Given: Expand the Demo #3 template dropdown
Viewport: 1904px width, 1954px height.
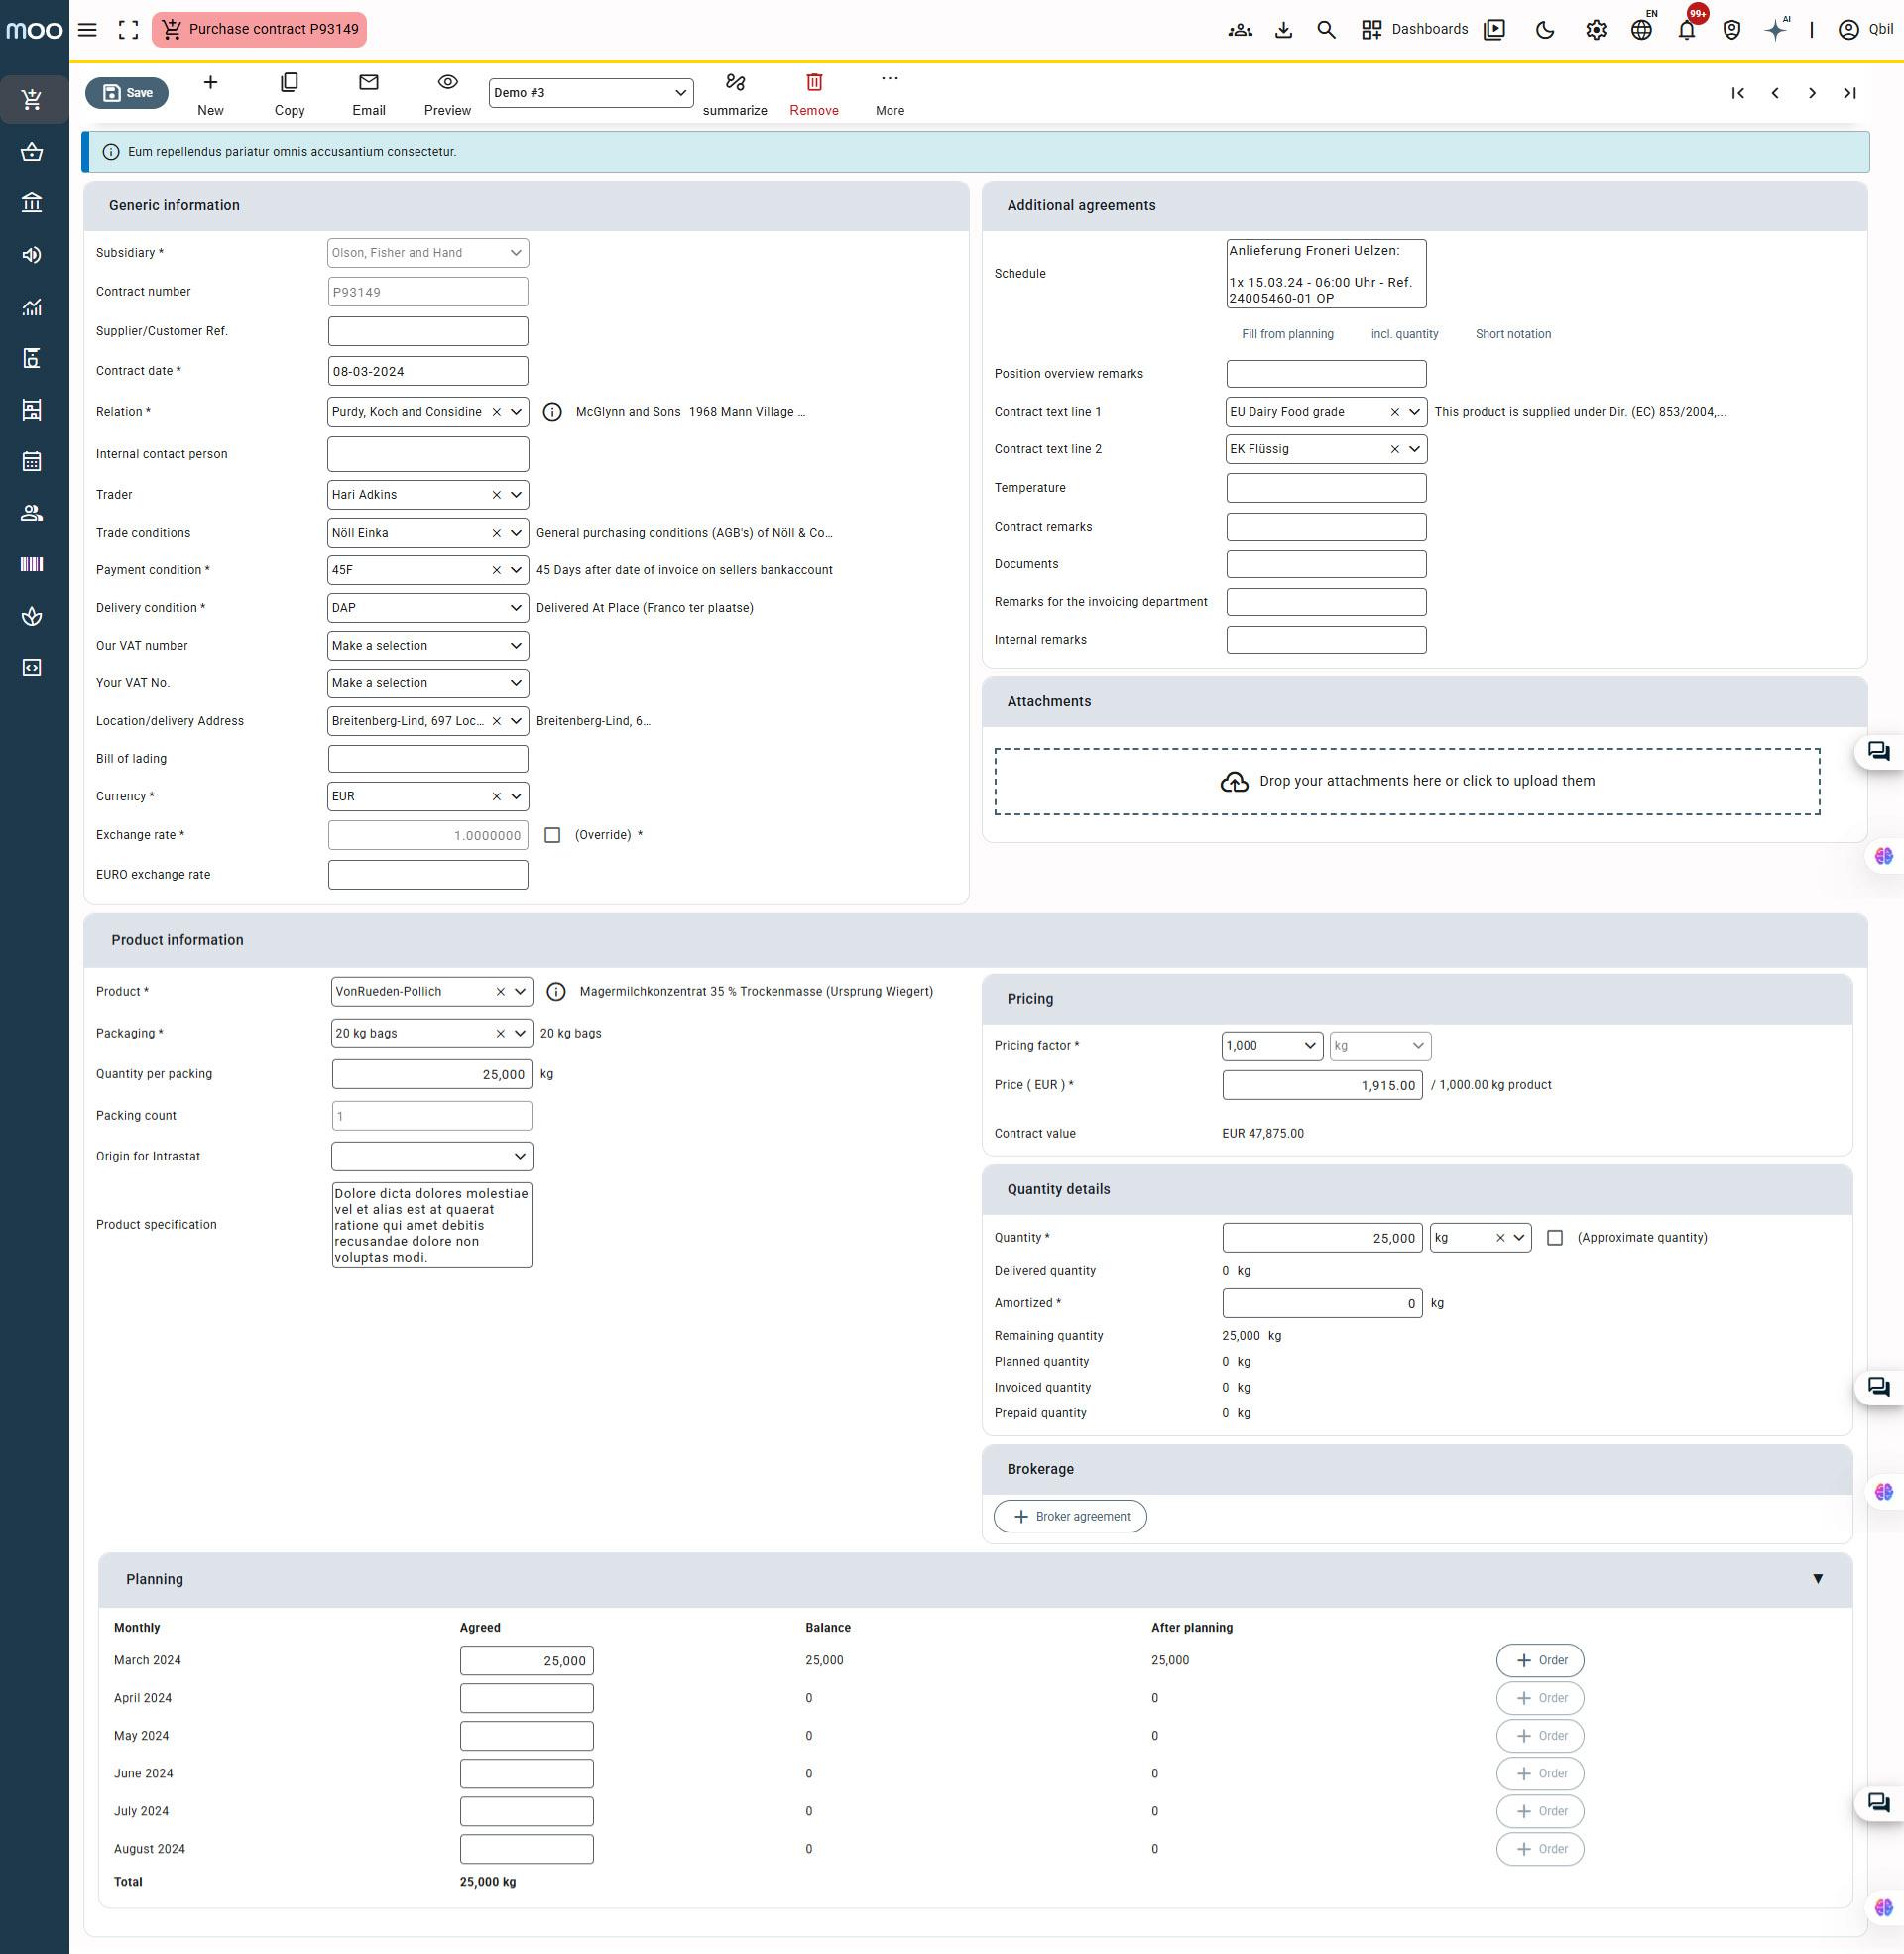Looking at the screenshot, I should click(590, 93).
